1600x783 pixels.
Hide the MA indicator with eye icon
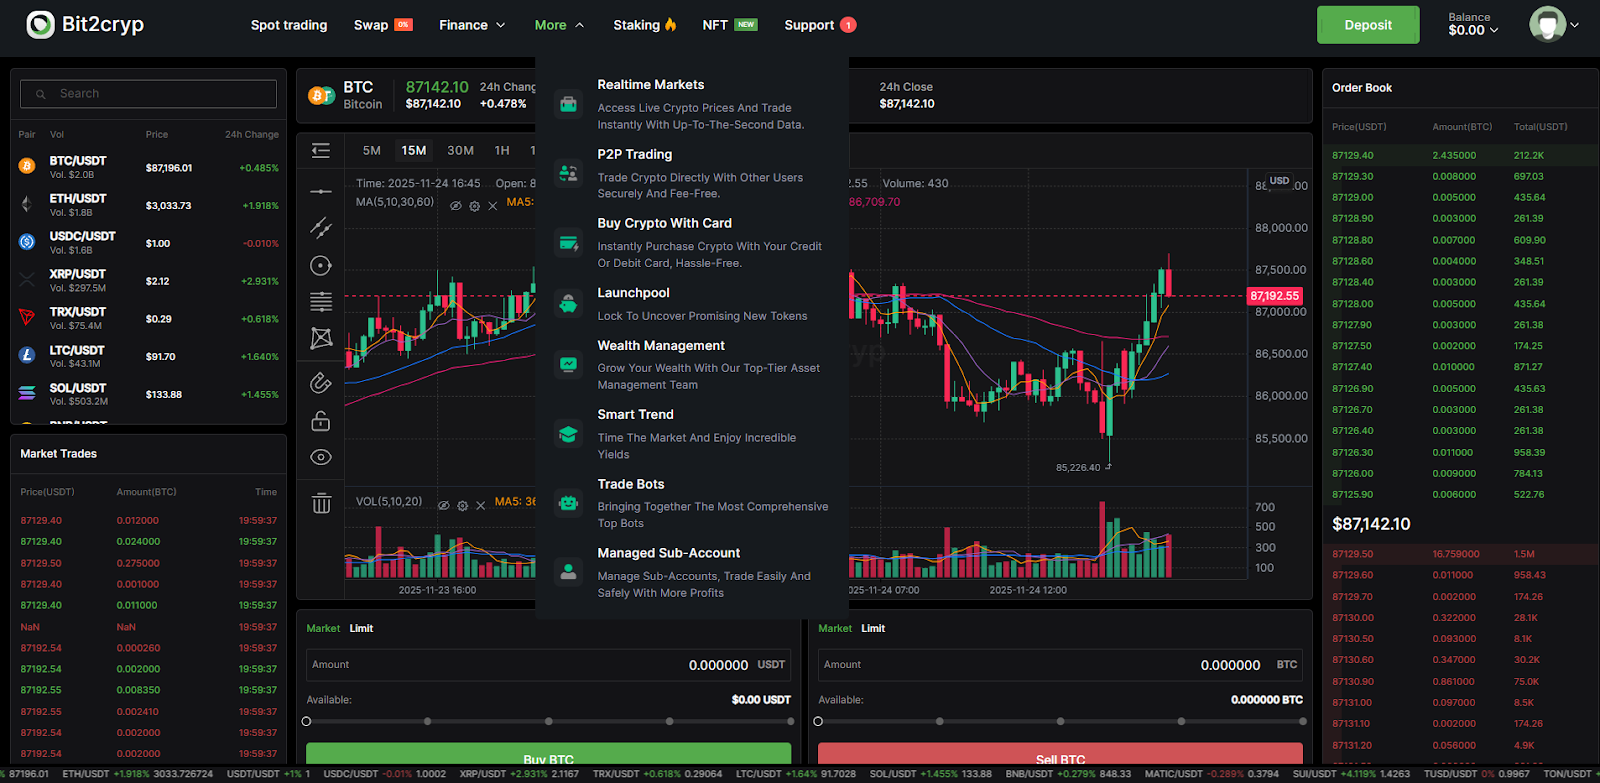click(456, 206)
